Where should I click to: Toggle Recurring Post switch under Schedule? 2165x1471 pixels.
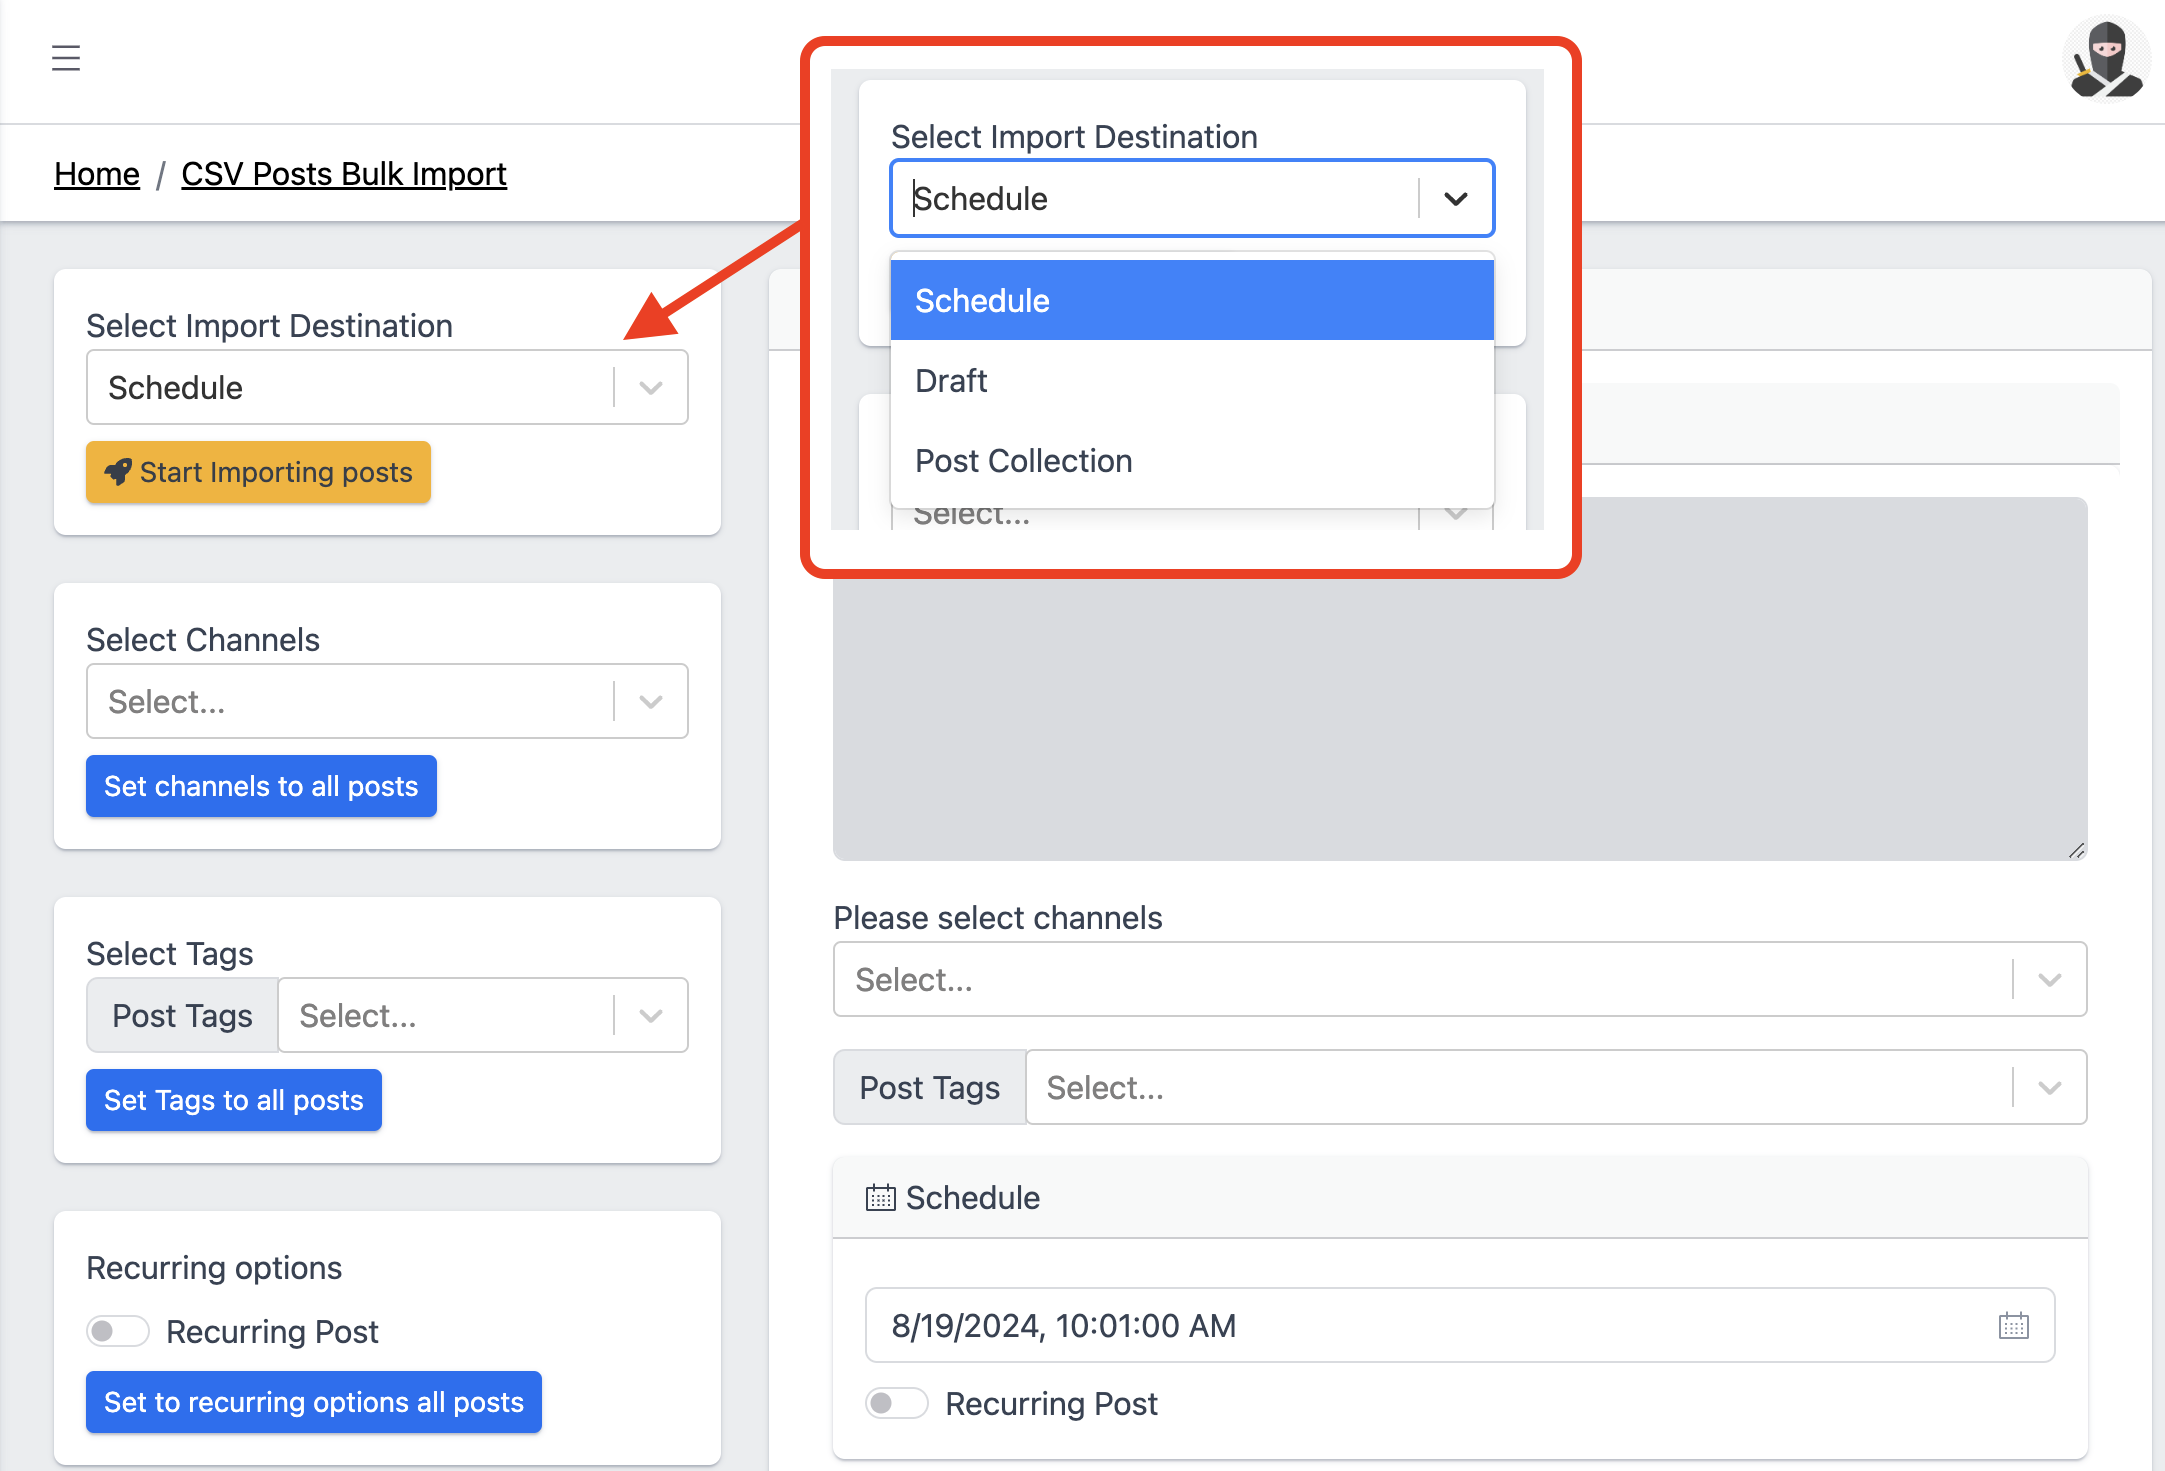point(896,1403)
